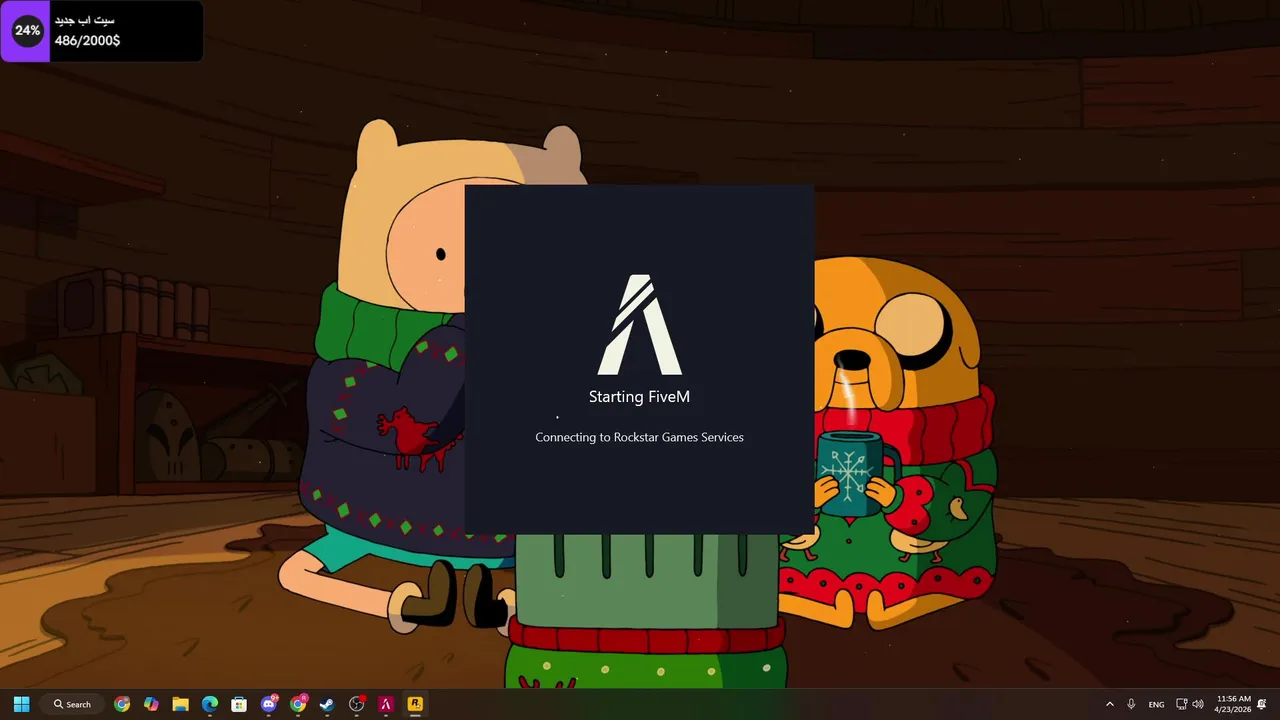Open the Chrome icon beside Copilot

[122, 704]
